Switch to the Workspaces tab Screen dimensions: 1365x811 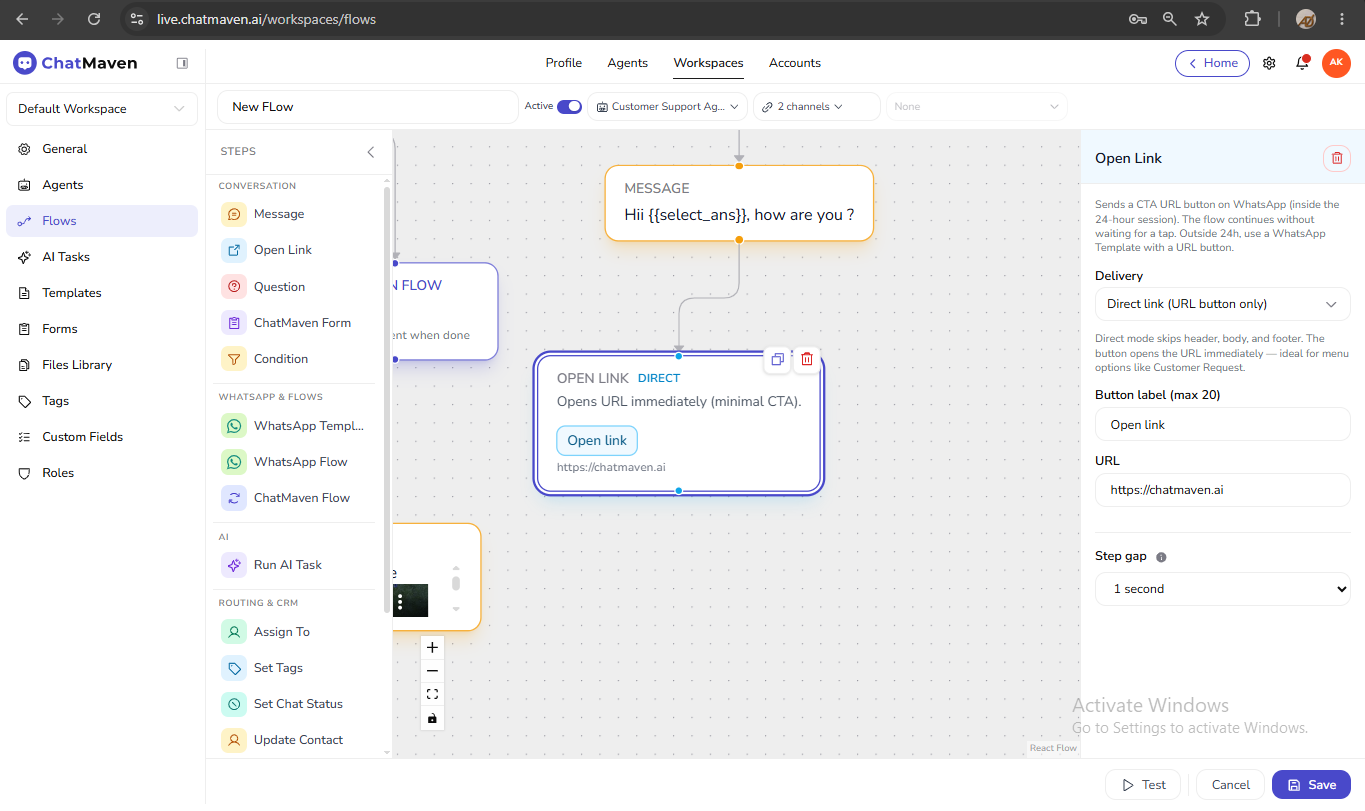click(708, 63)
